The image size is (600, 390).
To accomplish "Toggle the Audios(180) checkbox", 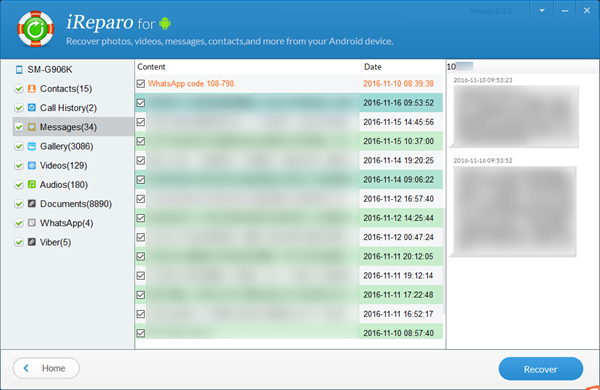I will pos(19,184).
